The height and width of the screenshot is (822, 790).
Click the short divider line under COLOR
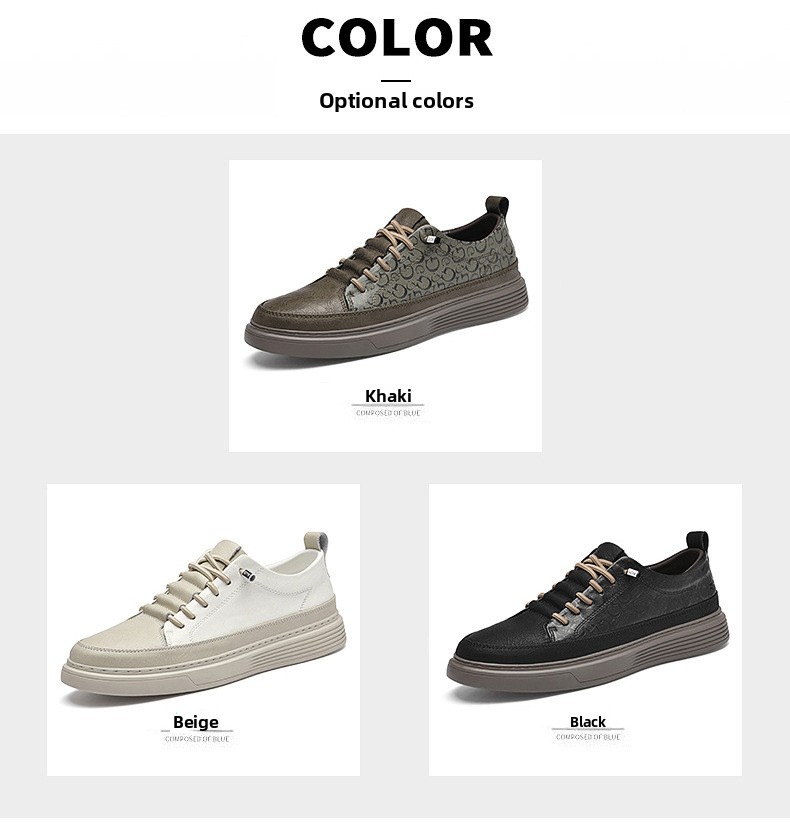396,81
